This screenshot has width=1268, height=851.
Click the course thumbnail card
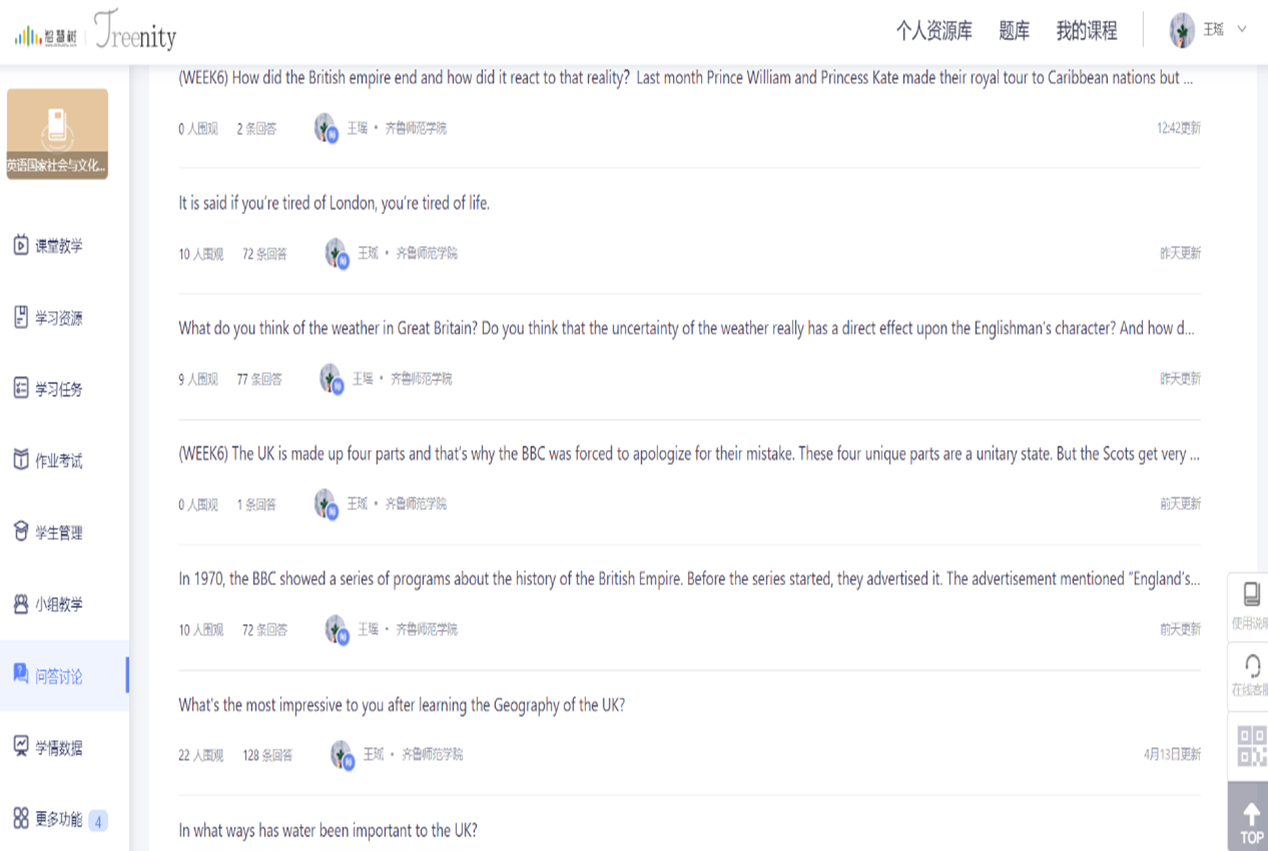point(57,134)
